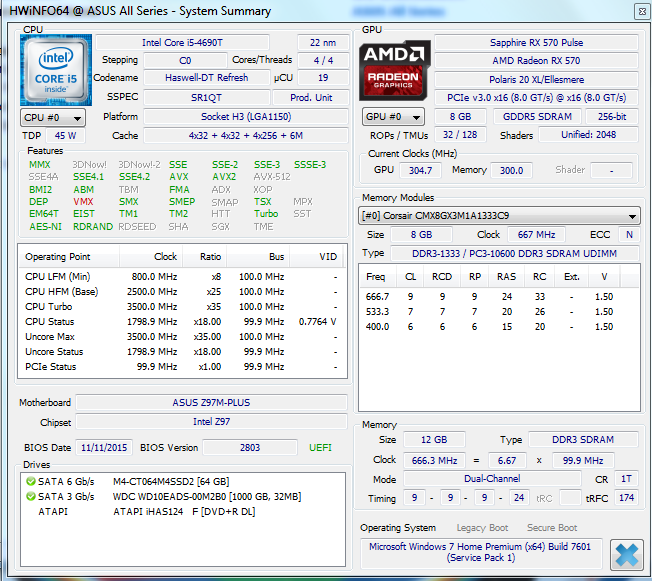Click the GPU memory clock value 300.0
The width and height of the screenshot is (652, 581).
click(511, 171)
